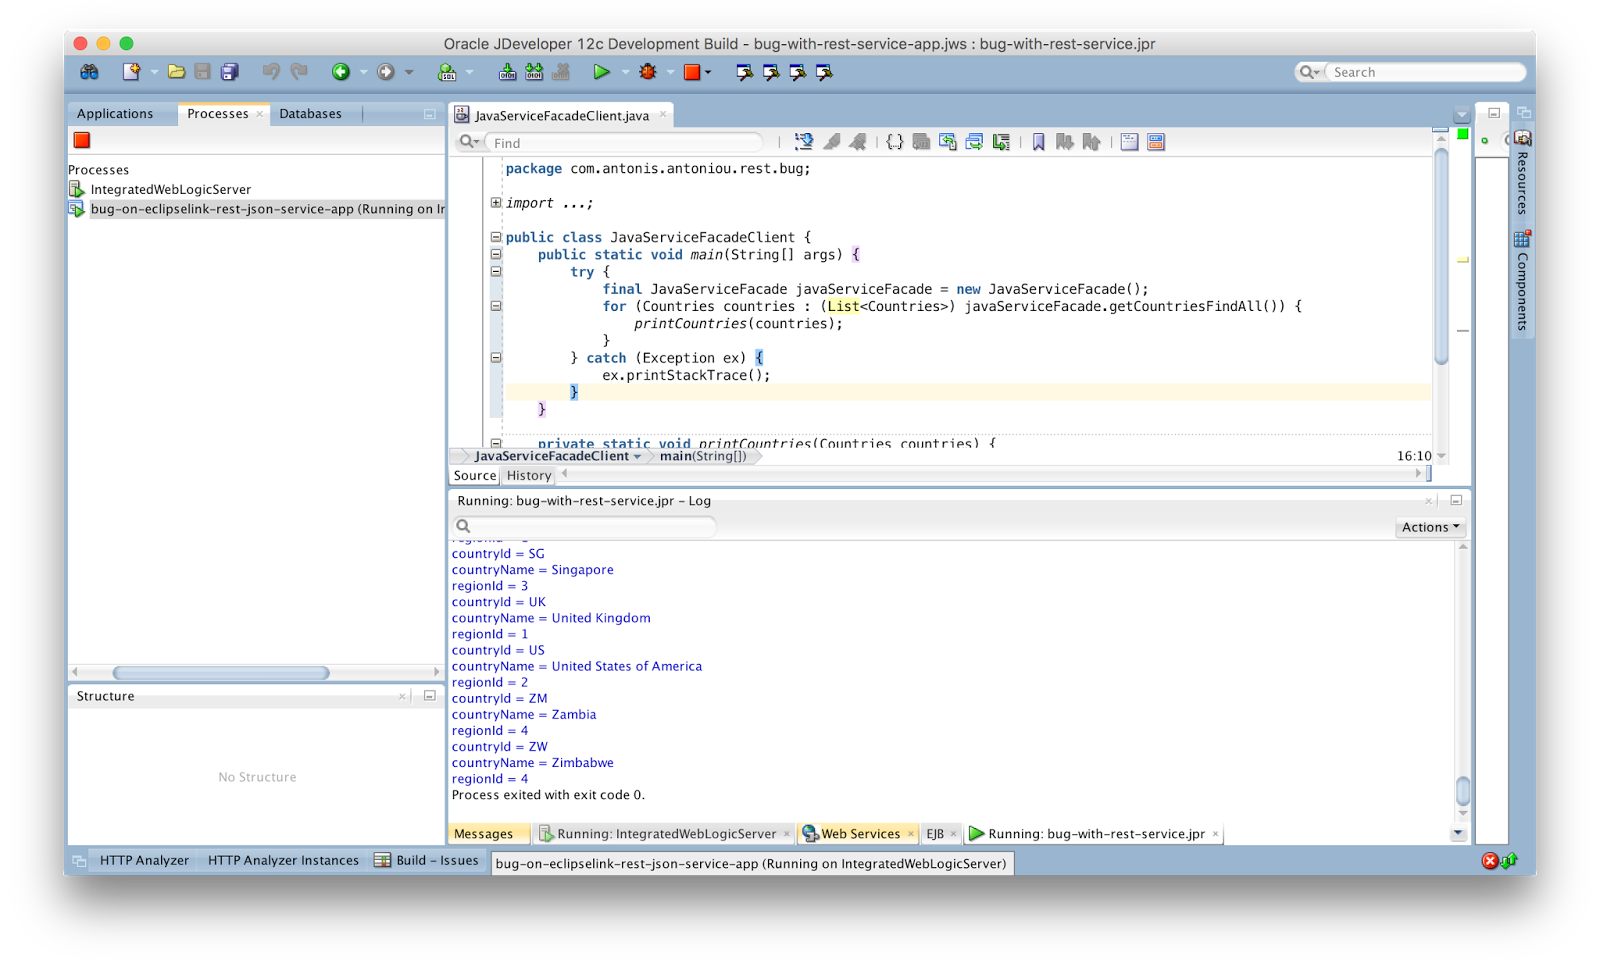Open the Back history dropdown arrow
This screenshot has width=1600, height=961.
click(x=363, y=72)
